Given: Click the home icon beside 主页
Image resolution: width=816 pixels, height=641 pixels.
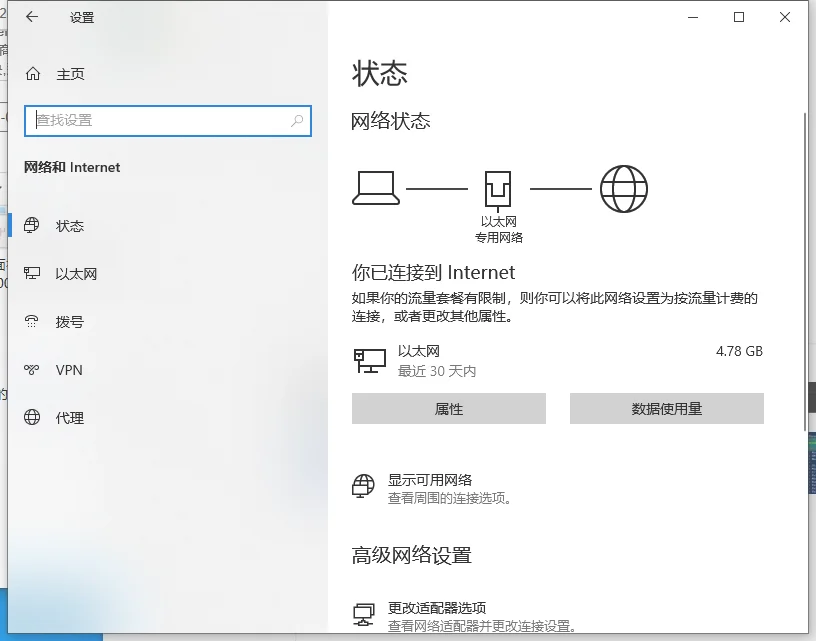Looking at the screenshot, I should (x=33, y=74).
